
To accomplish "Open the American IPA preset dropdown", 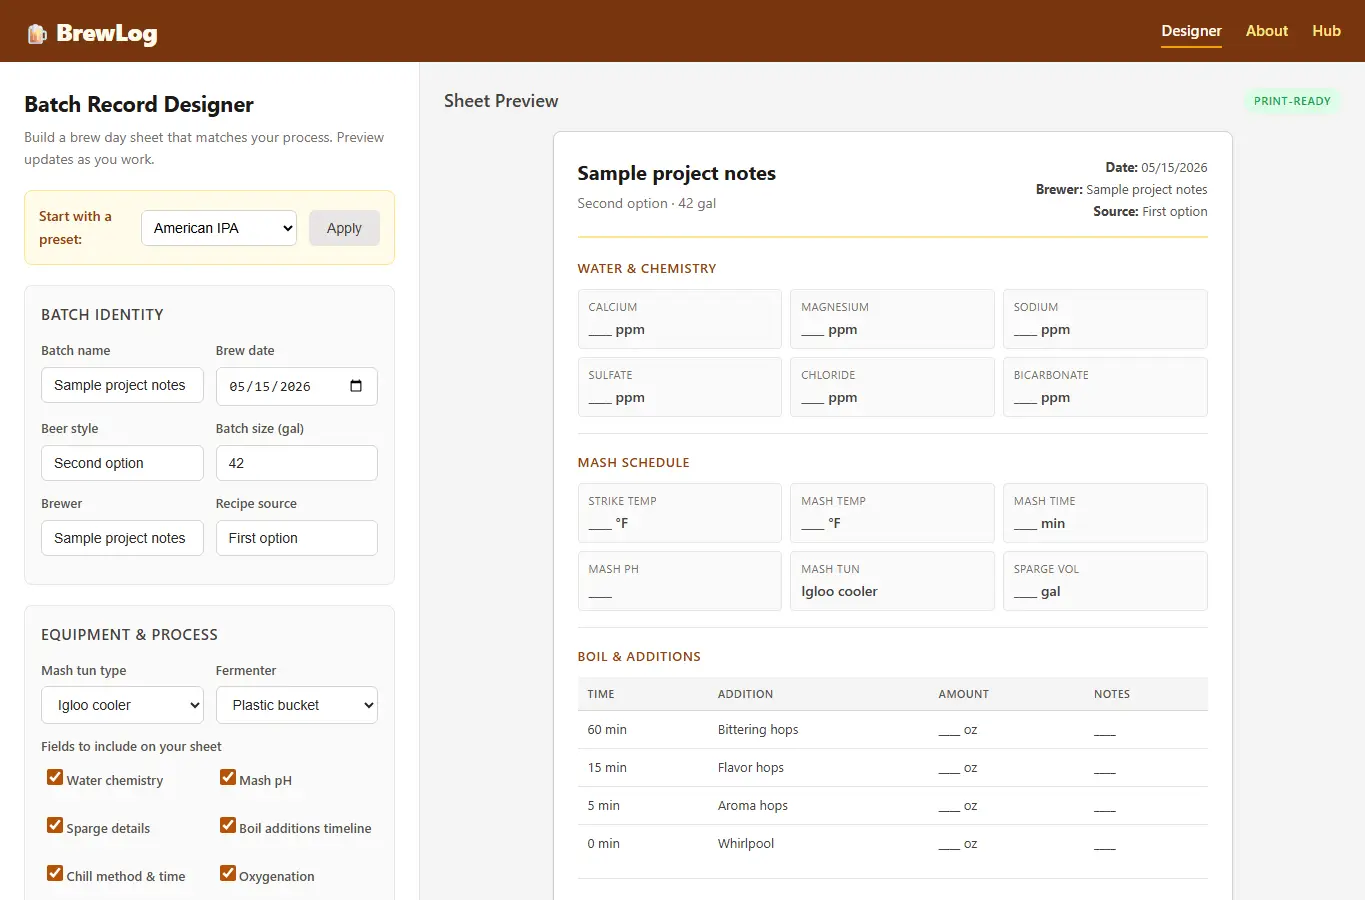I will (219, 228).
